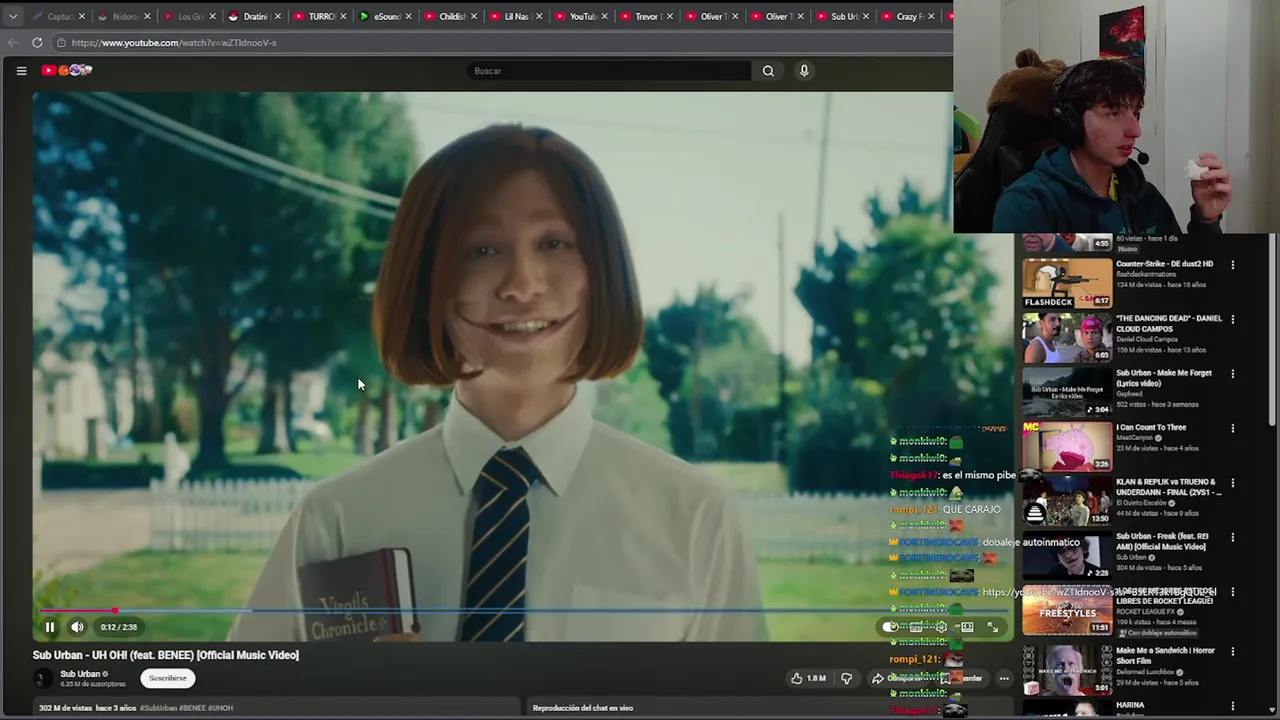Open Sub Urban - Make Me Forget title

pyautogui.click(x=1164, y=378)
